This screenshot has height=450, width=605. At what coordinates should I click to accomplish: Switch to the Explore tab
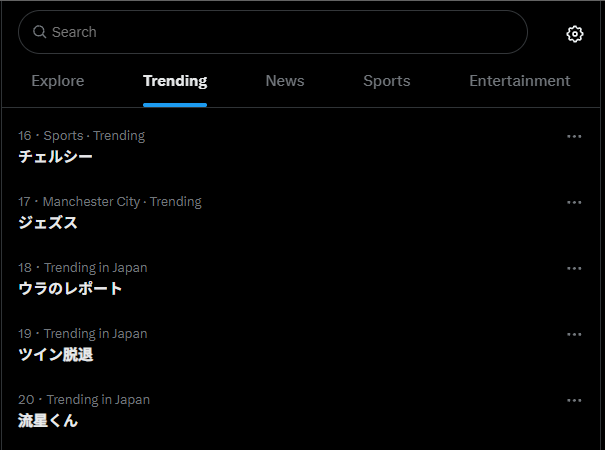[58, 81]
